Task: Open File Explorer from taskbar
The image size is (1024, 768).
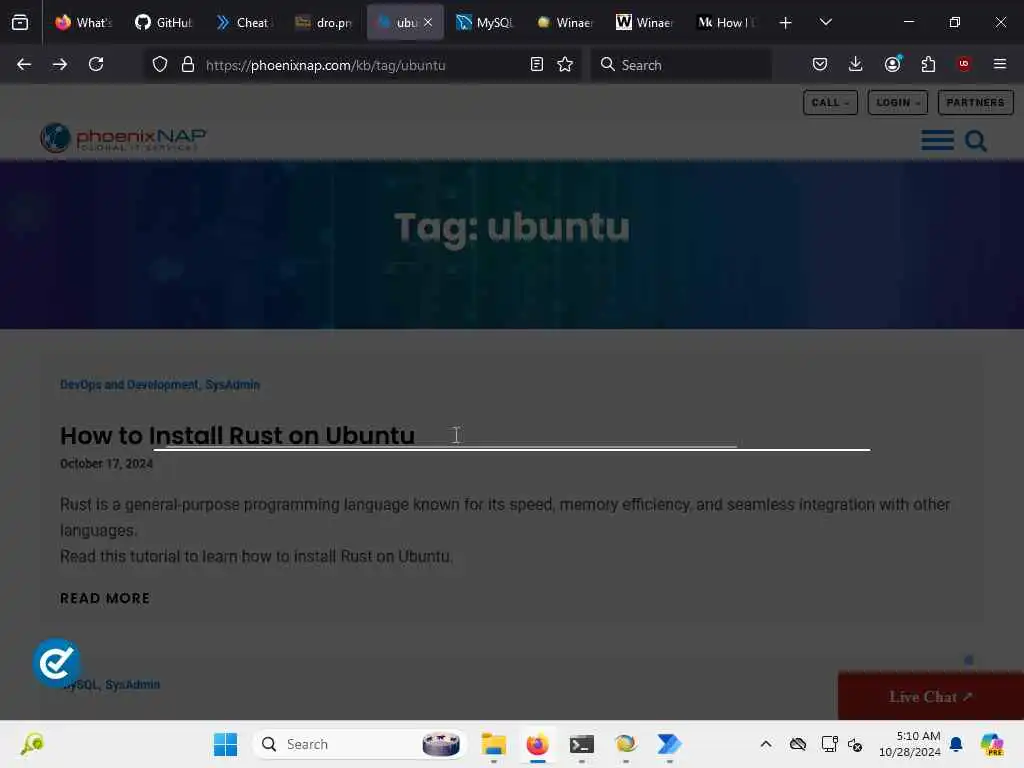Action: point(494,744)
